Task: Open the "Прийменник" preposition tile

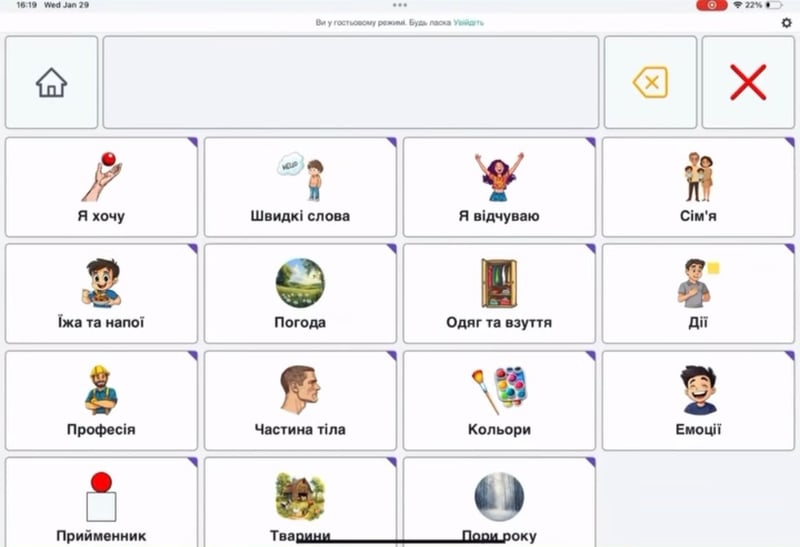Action: pyautogui.click(x=101, y=502)
